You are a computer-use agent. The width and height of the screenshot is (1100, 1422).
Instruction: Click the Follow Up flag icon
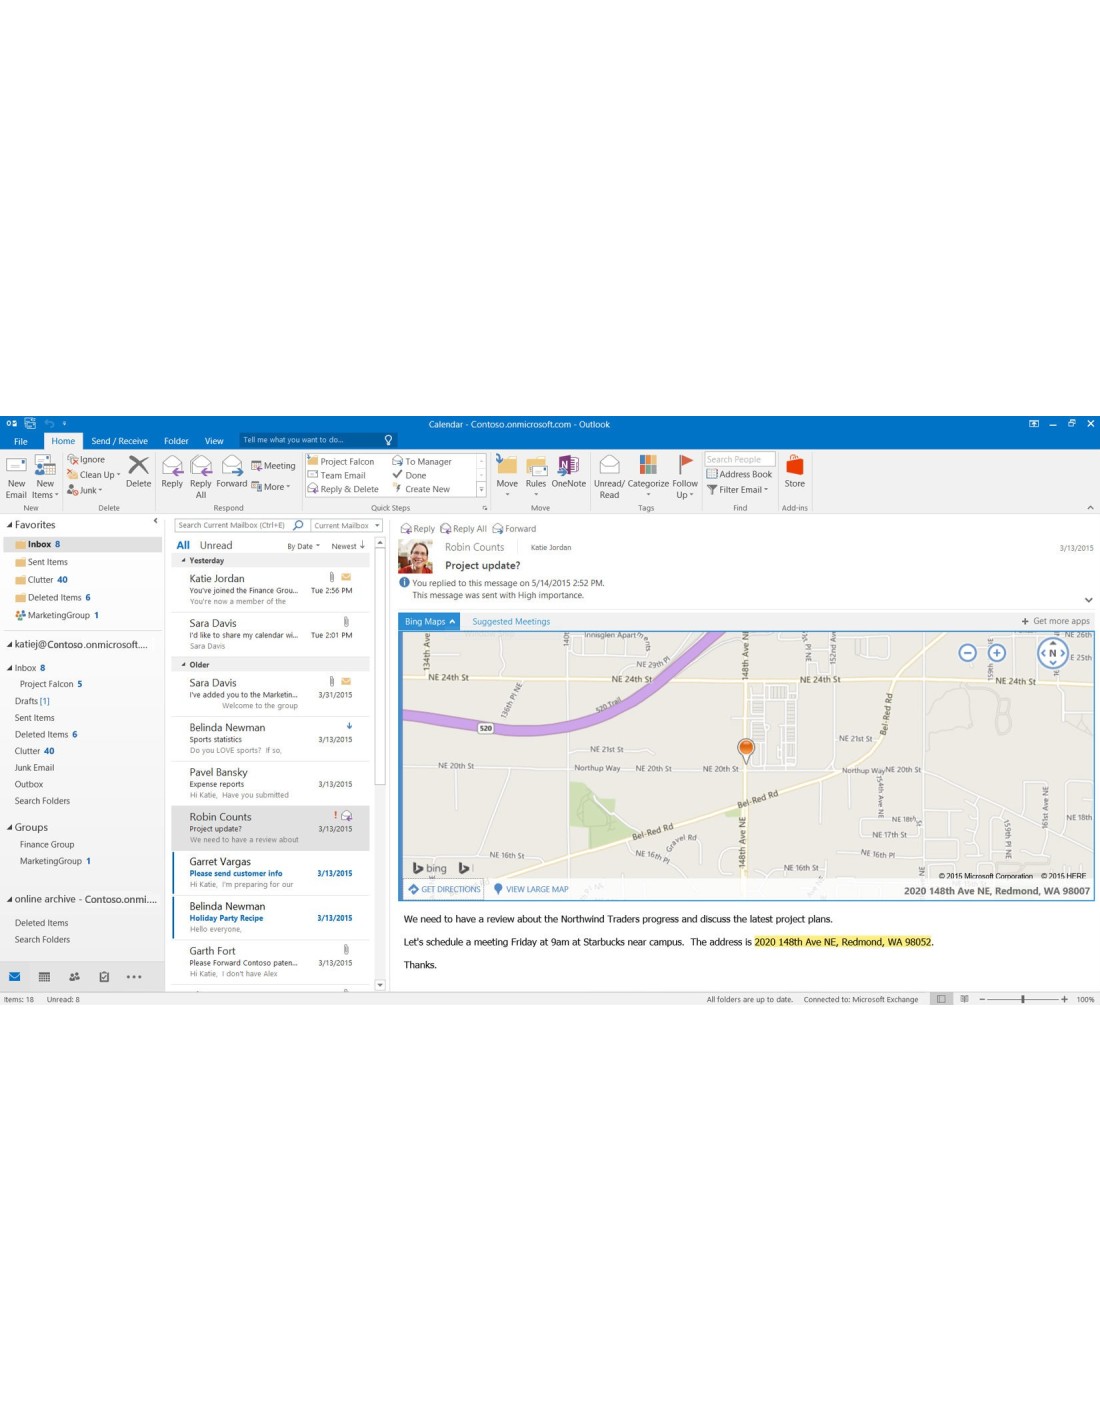pyautogui.click(x=685, y=465)
